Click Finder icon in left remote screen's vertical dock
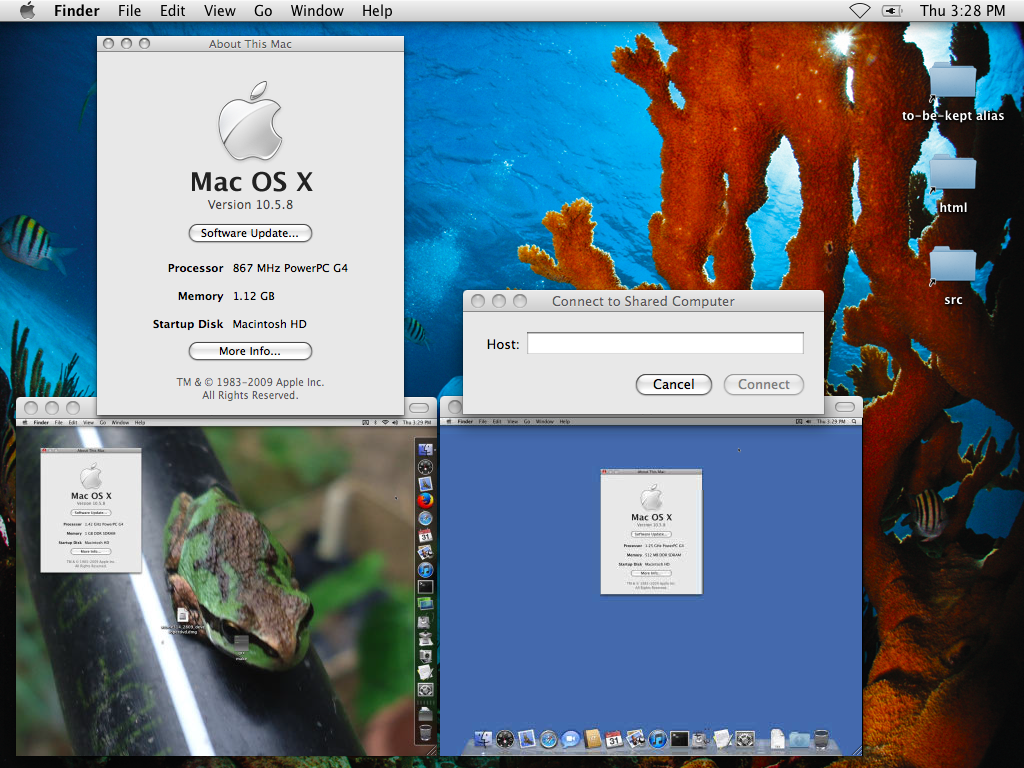The height and width of the screenshot is (768, 1024). (x=425, y=449)
